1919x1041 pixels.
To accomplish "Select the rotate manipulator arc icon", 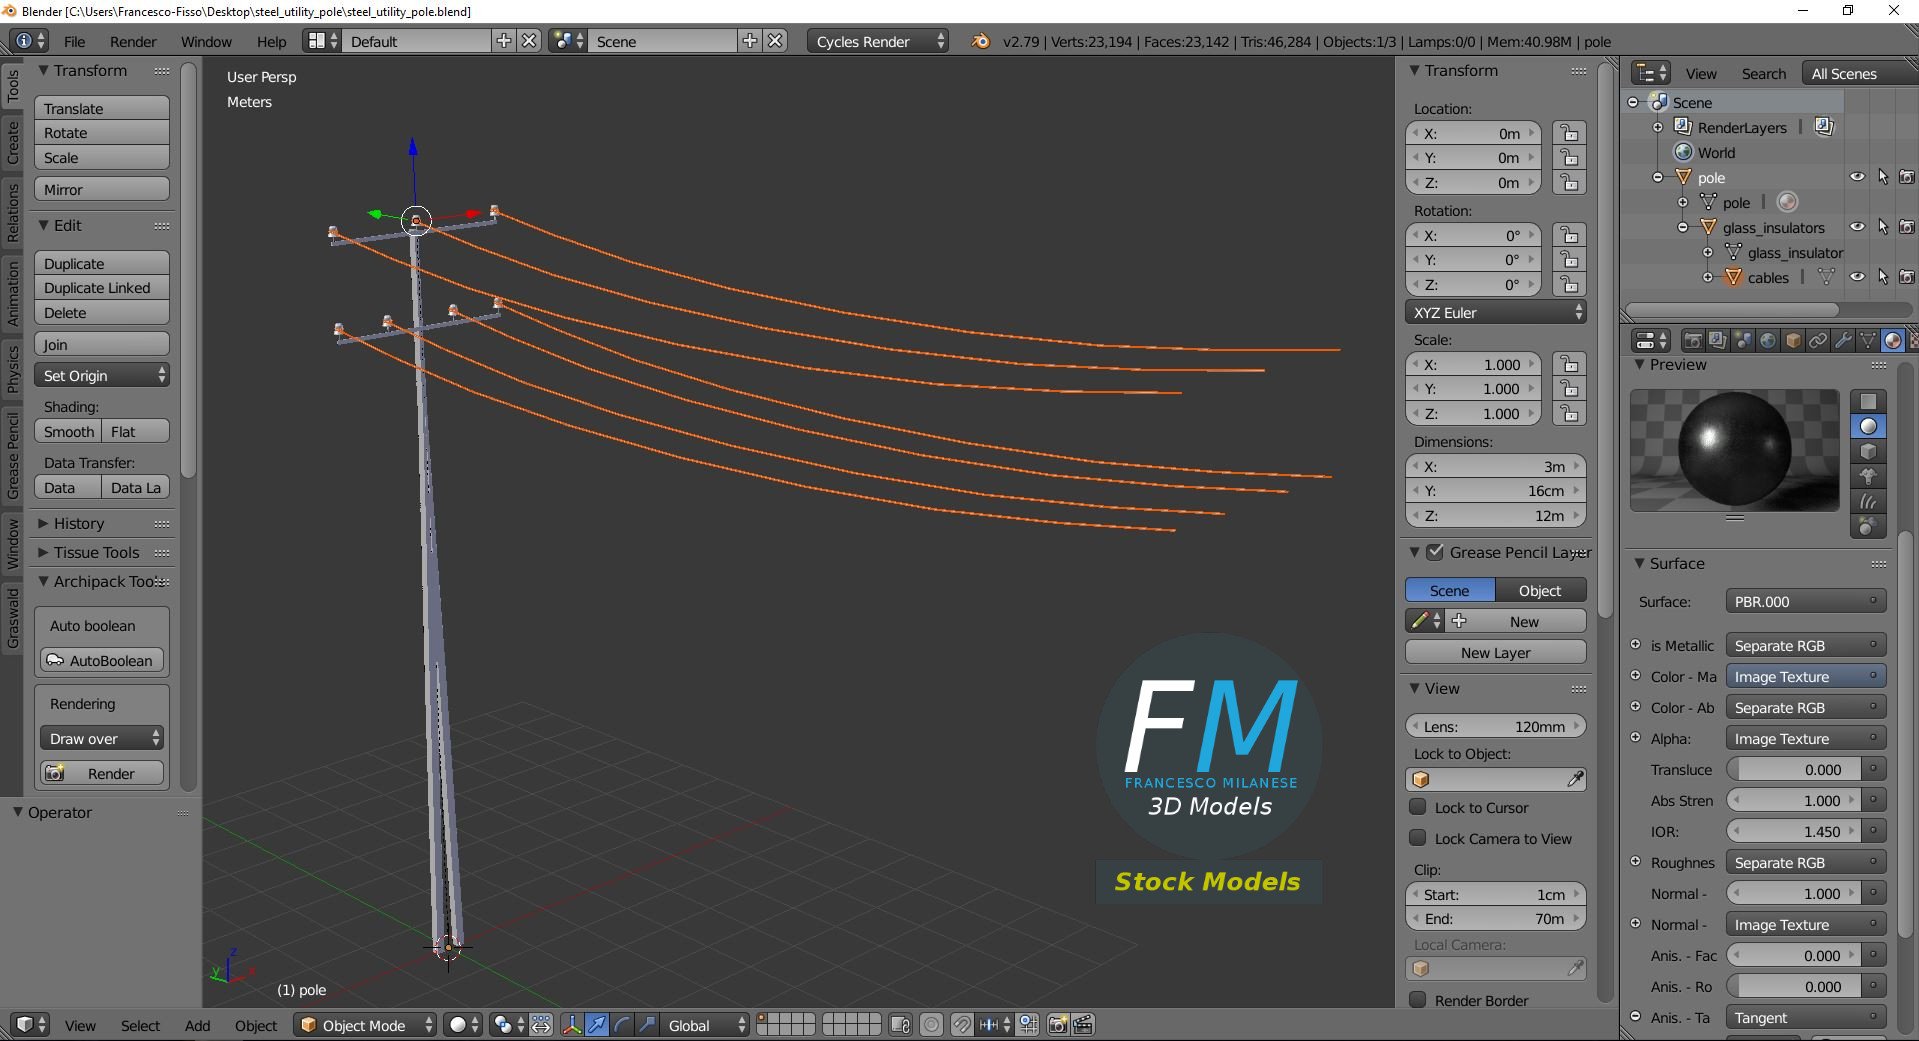I will coord(622,1025).
